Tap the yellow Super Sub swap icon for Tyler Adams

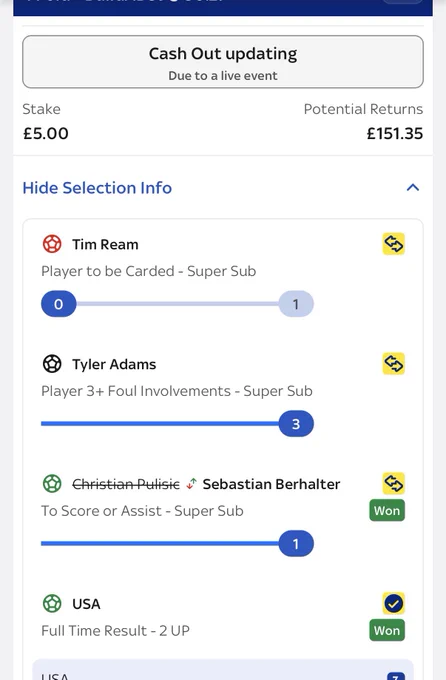[x=394, y=363]
